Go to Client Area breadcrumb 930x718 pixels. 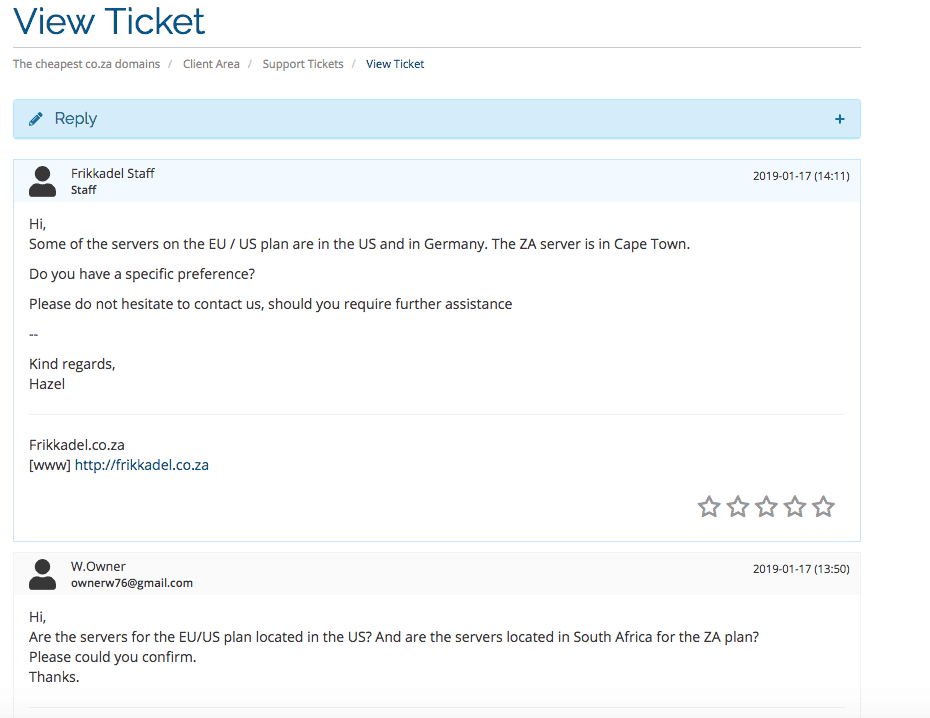pos(211,64)
